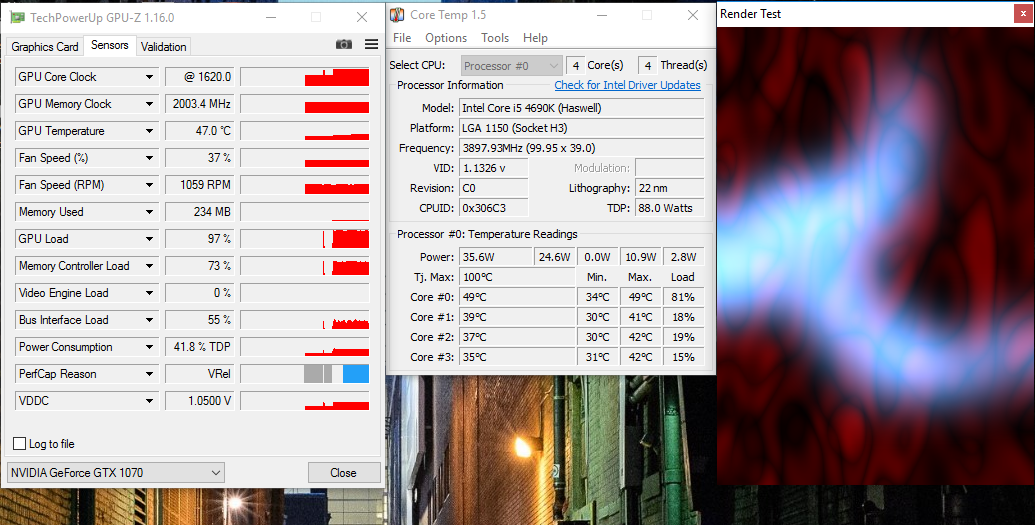Screen dimensions: 1035x525
Task: Click the GPU Temperature history graph
Action: tap(305, 131)
